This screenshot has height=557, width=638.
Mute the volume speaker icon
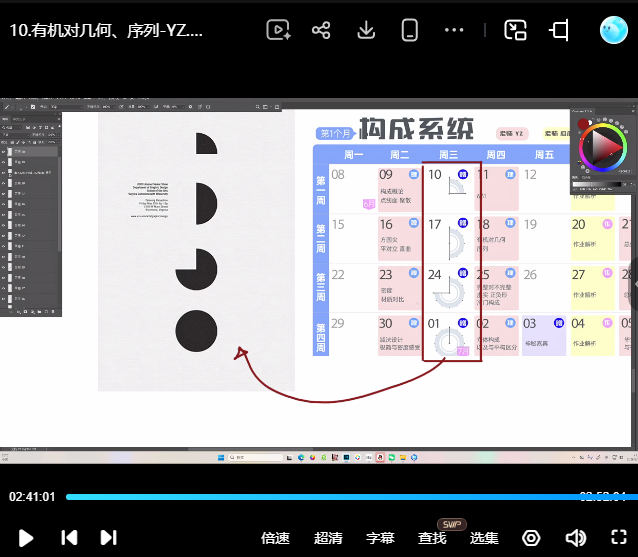click(576, 538)
